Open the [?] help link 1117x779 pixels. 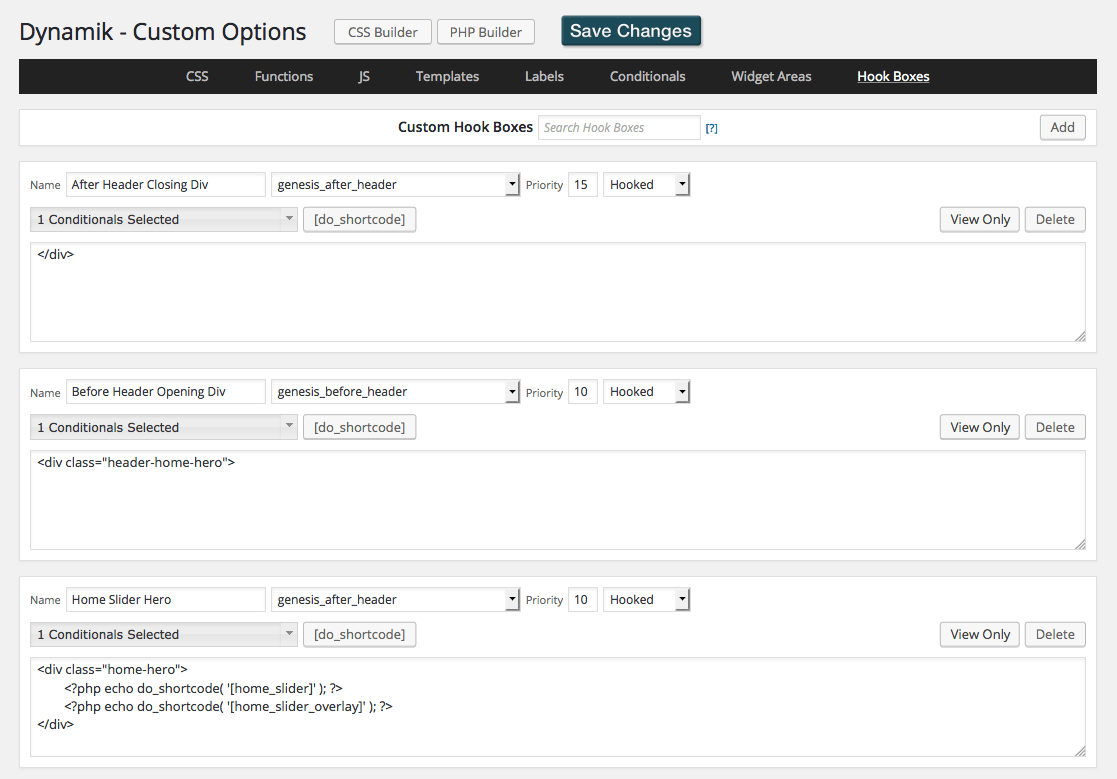(711, 128)
